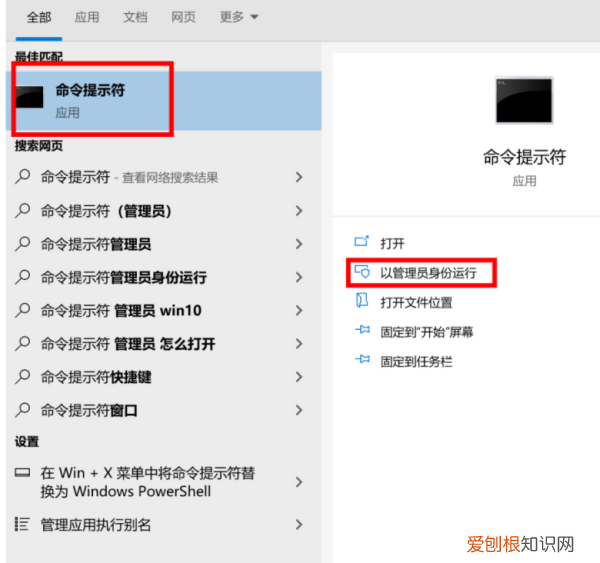This screenshot has width=600, height=563.
Task: Expand arrow for 命令提示符窗口 row
Action: pos(299,410)
